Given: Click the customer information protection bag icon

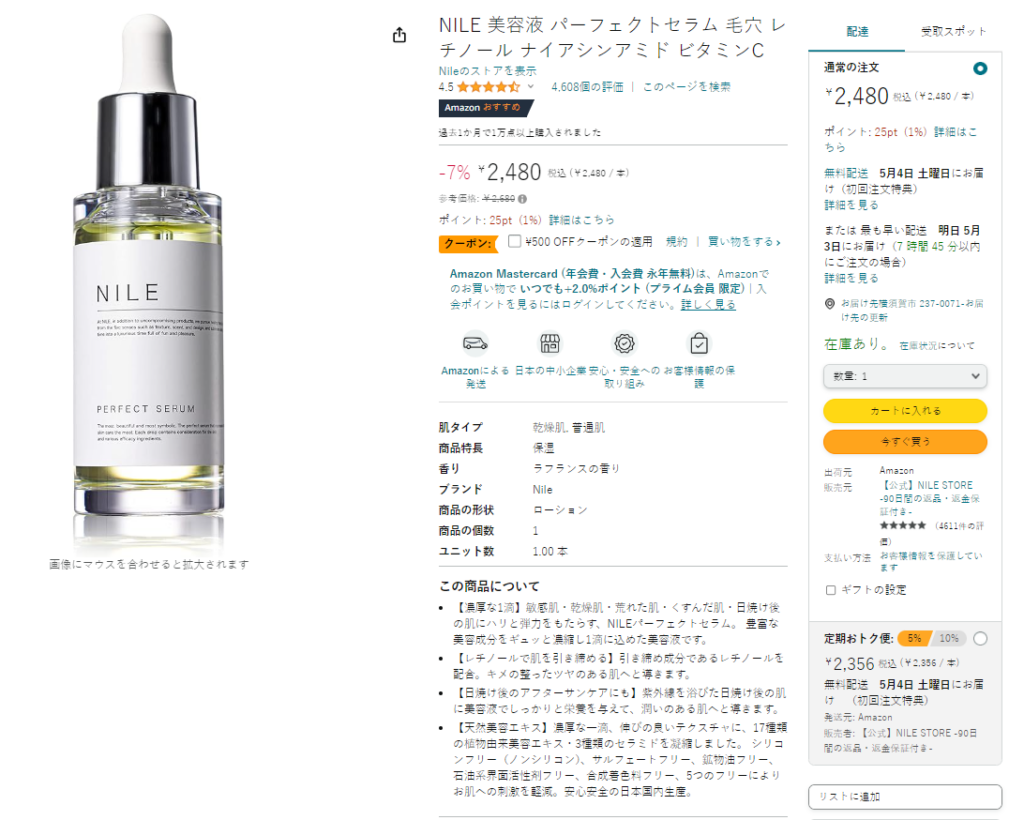Looking at the screenshot, I should tap(699, 343).
